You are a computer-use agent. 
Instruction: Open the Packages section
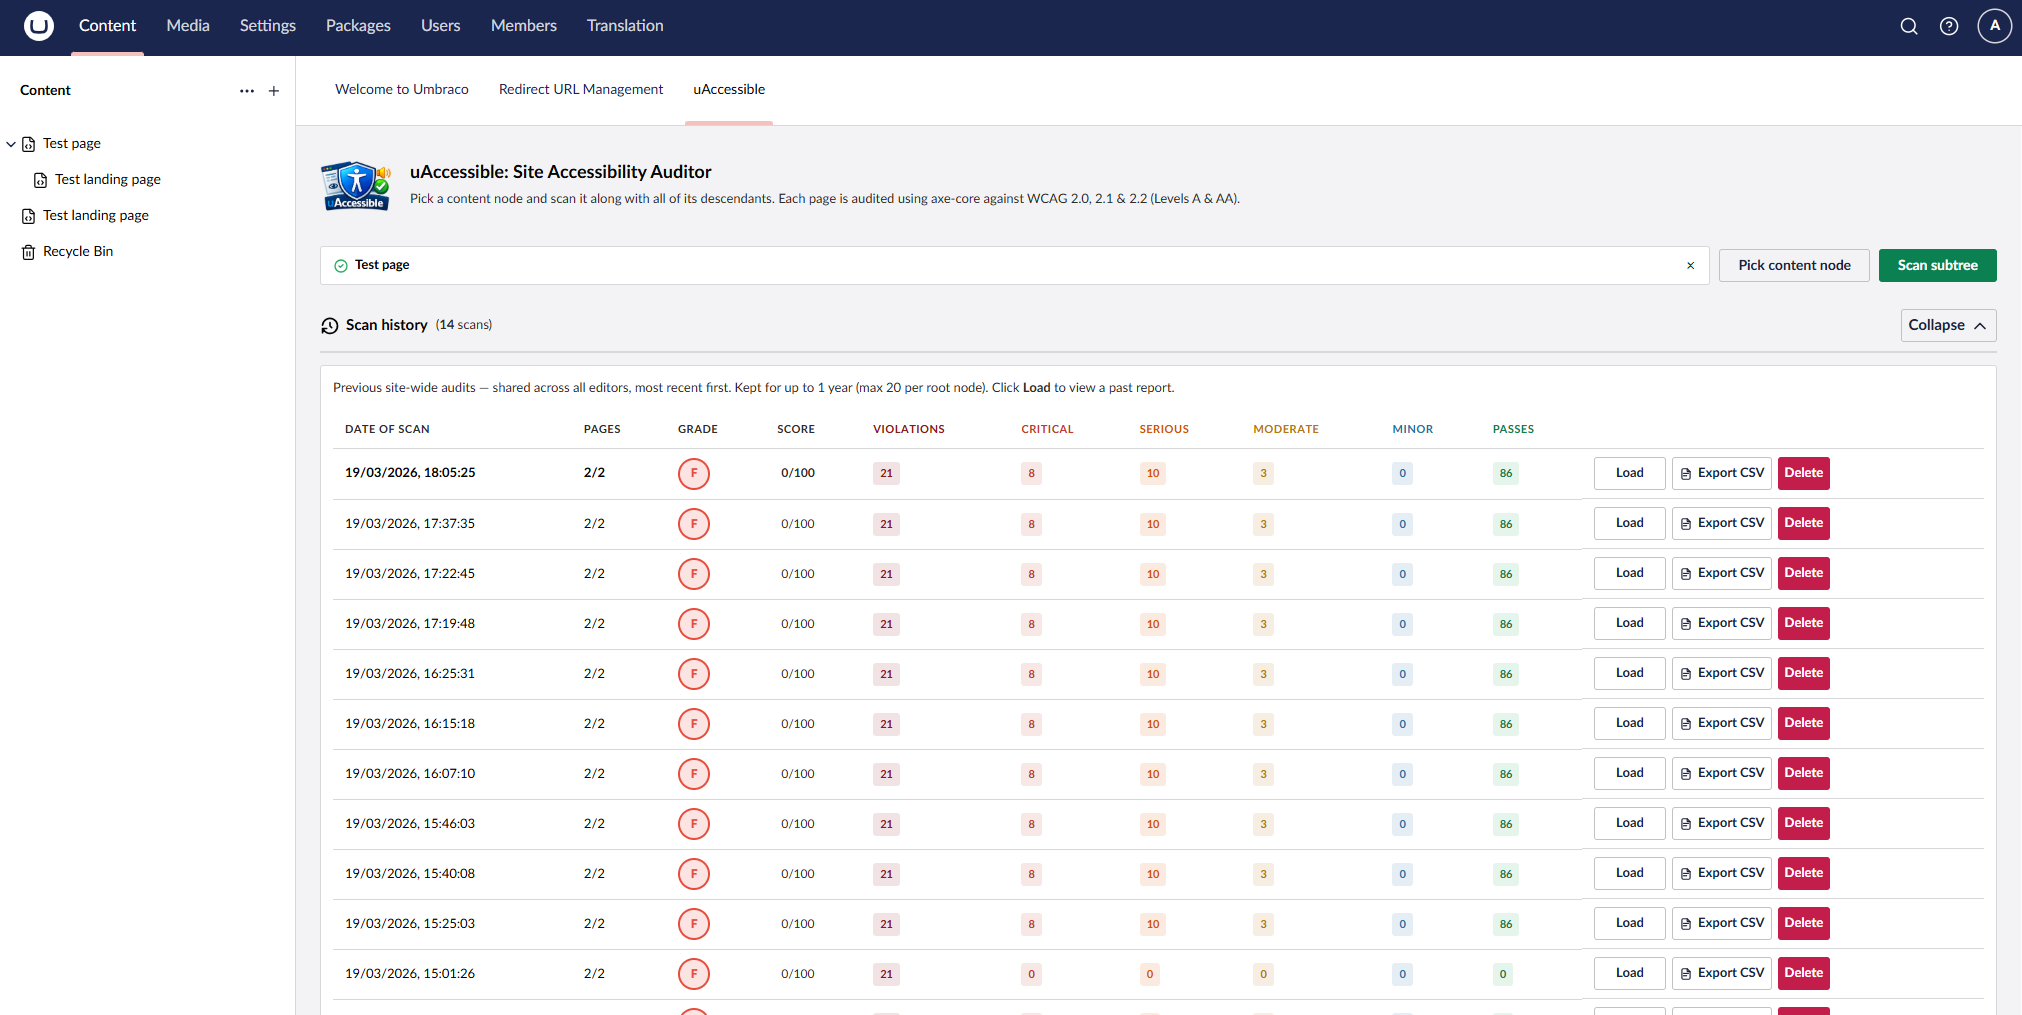click(358, 26)
